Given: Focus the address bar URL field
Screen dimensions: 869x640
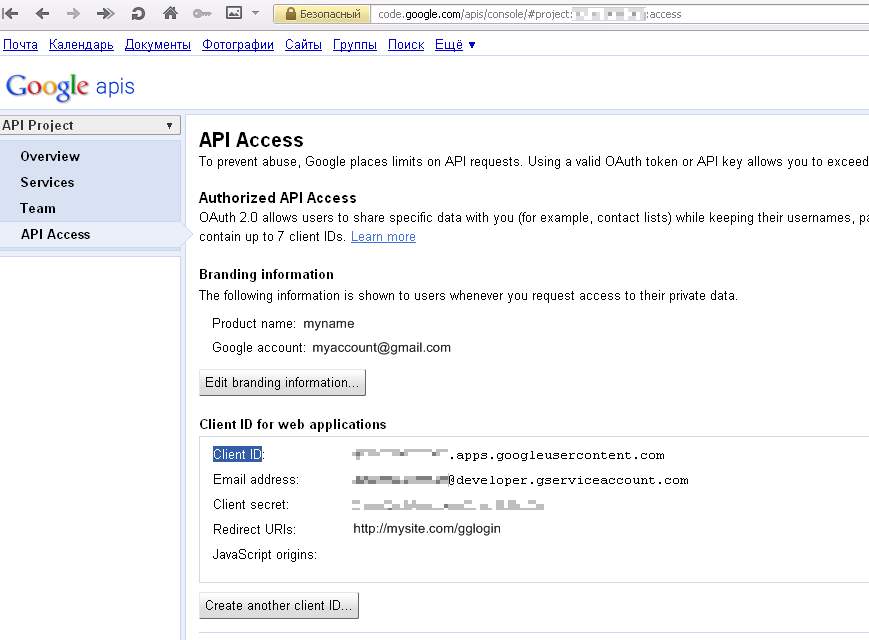Looking at the screenshot, I should (620, 14).
